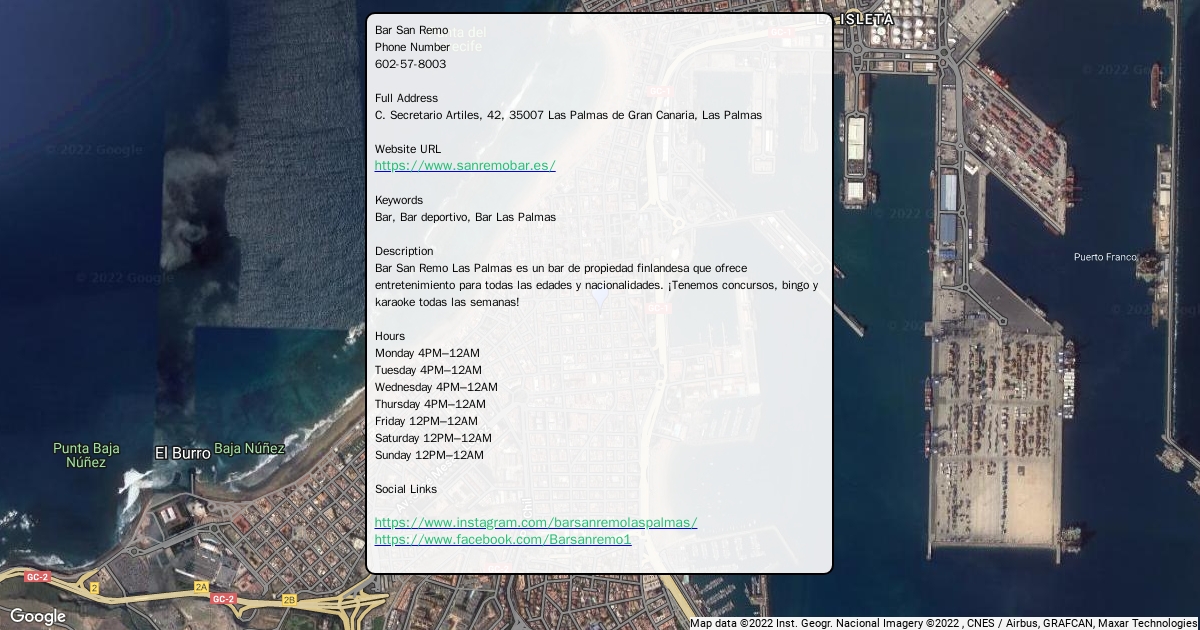The height and width of the screenshot is (630, 1200).
Task: Click the Bar San Remo title
Action: tap(411, 30)
